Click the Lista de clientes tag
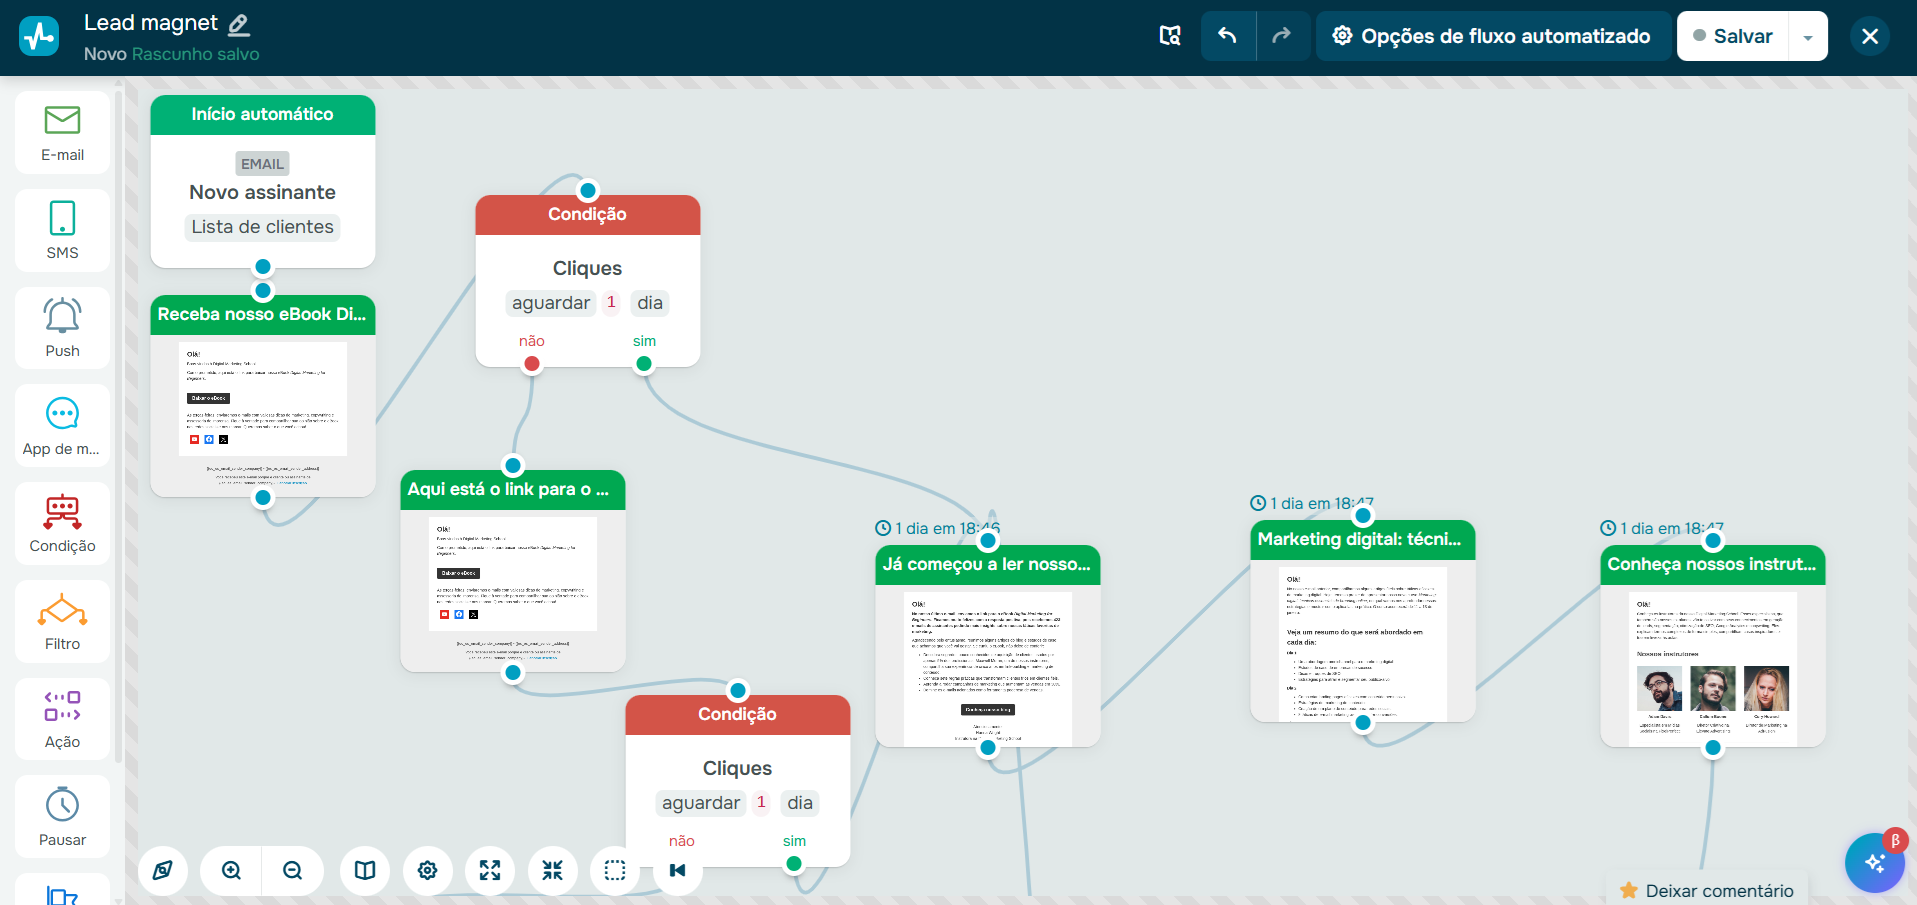 (x=263, y=227)
